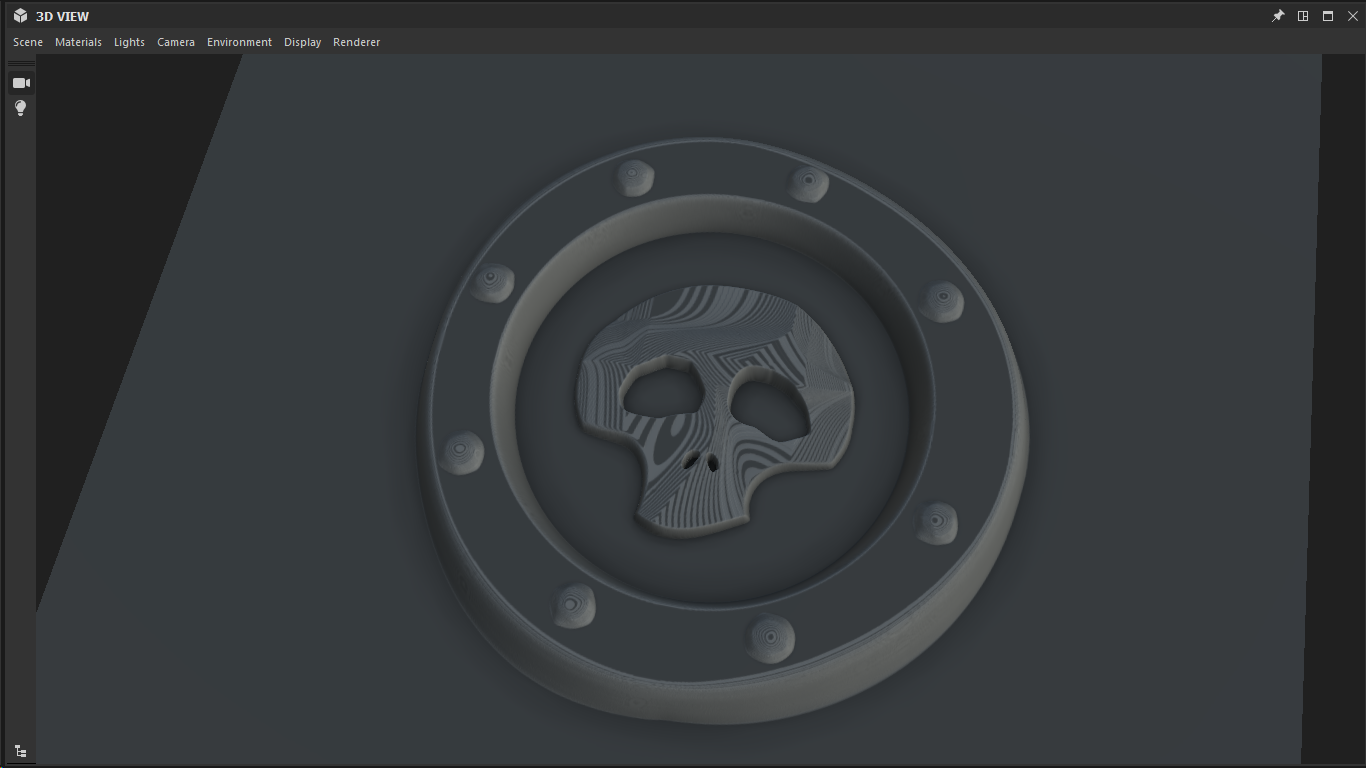
Task: Open the Environment menu
Action: click(239, 42)
